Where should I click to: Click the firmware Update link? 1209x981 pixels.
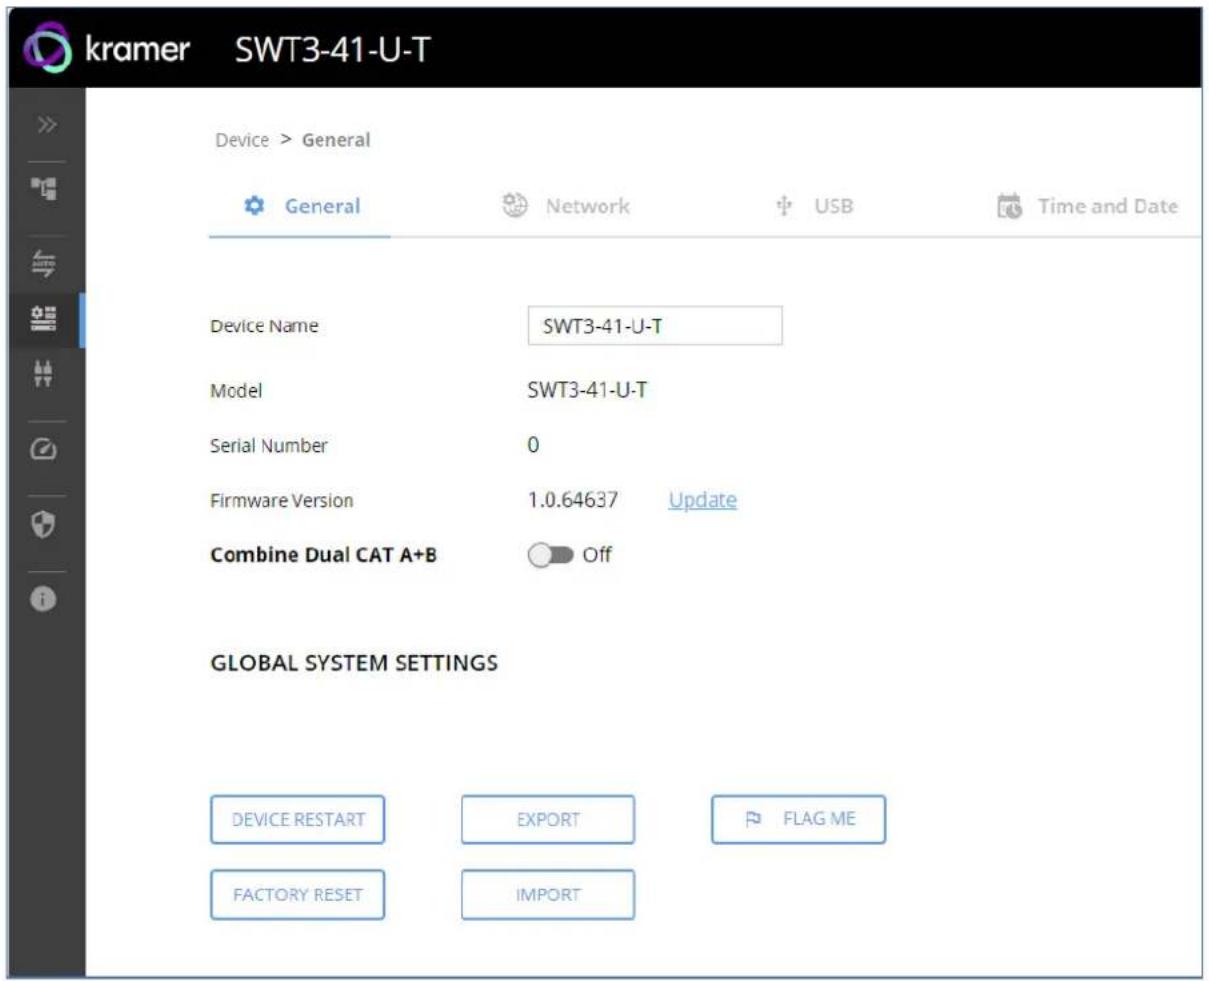tap(702, 500)
